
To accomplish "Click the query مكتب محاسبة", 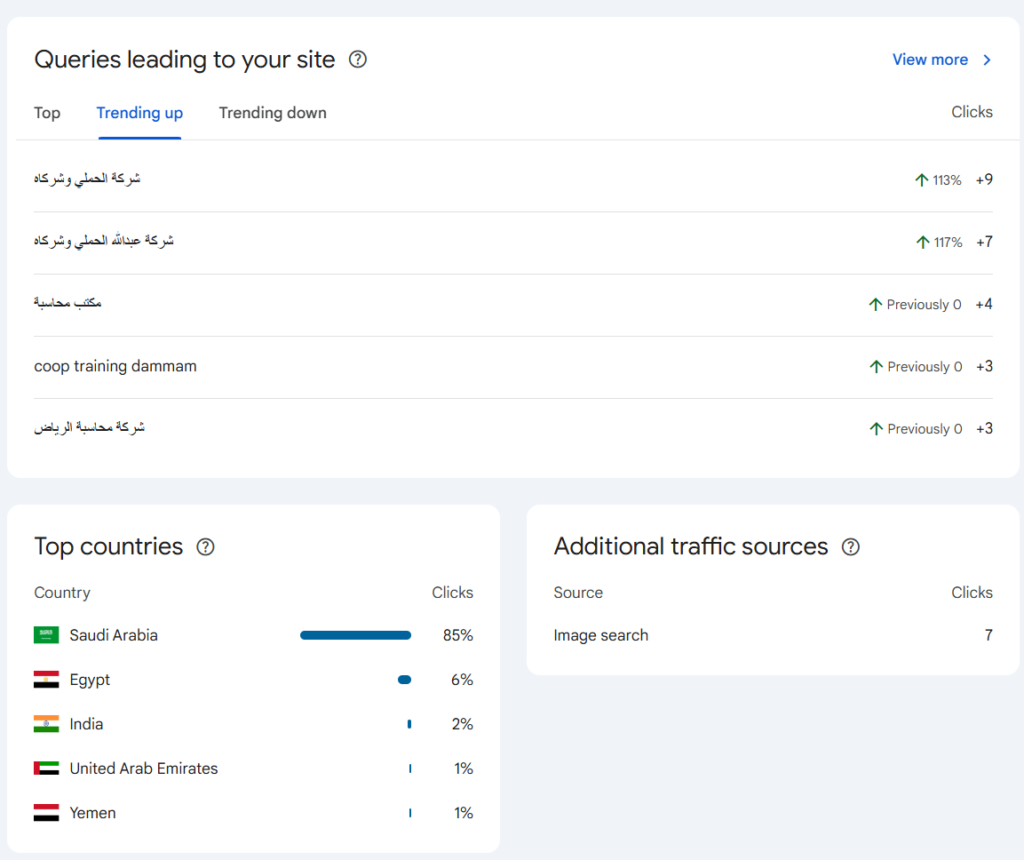I will [x=67, y=303].
